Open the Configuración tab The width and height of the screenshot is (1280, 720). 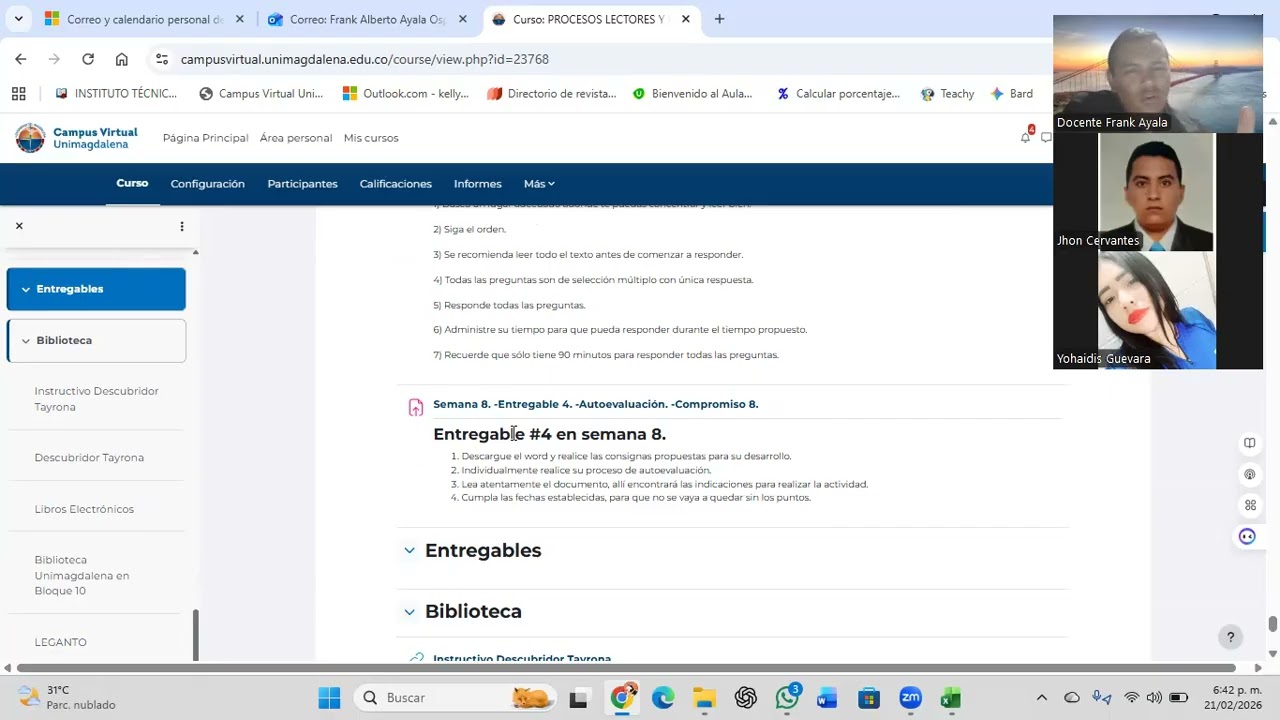(x=207, y=184)
